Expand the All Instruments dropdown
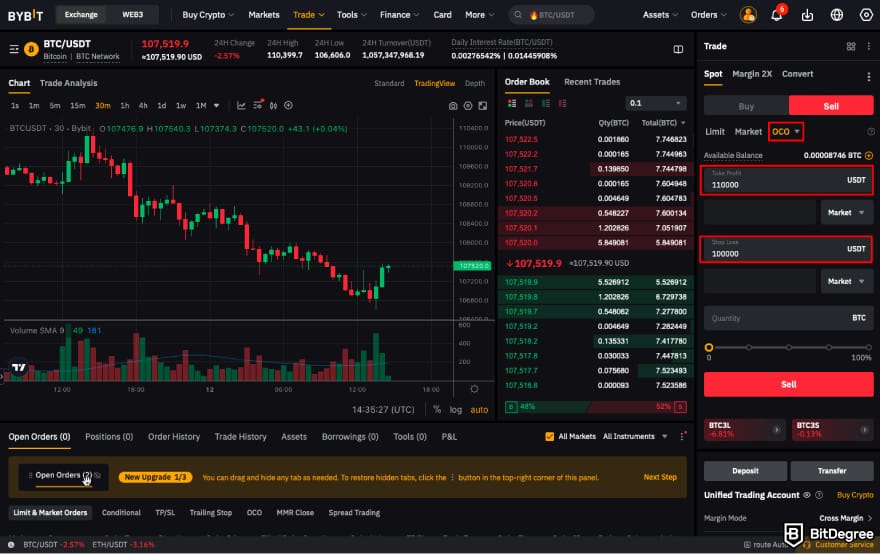 [635, 436]
